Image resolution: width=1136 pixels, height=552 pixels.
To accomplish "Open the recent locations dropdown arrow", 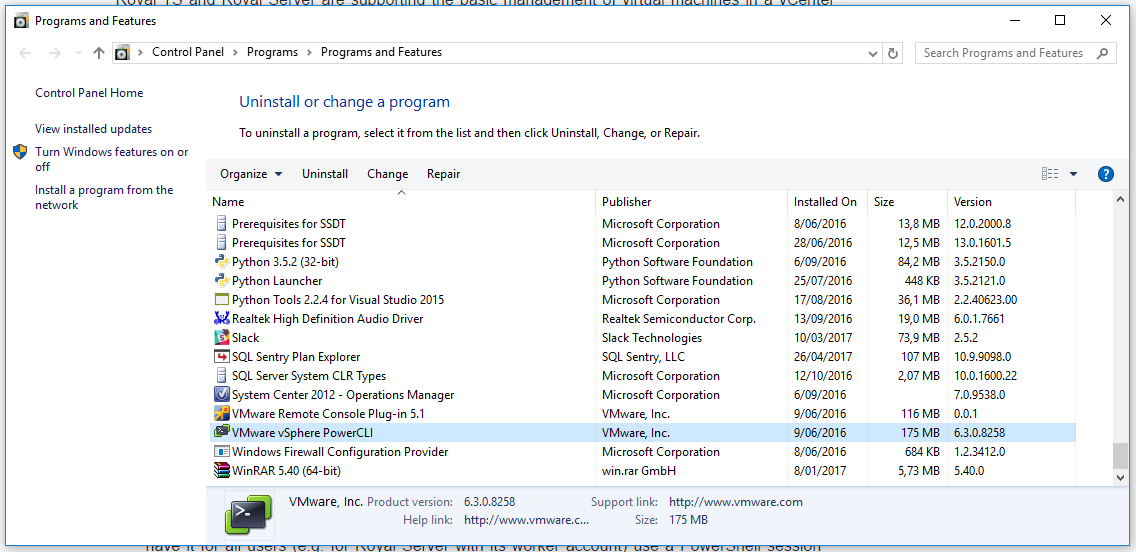I will coord(78,53).
